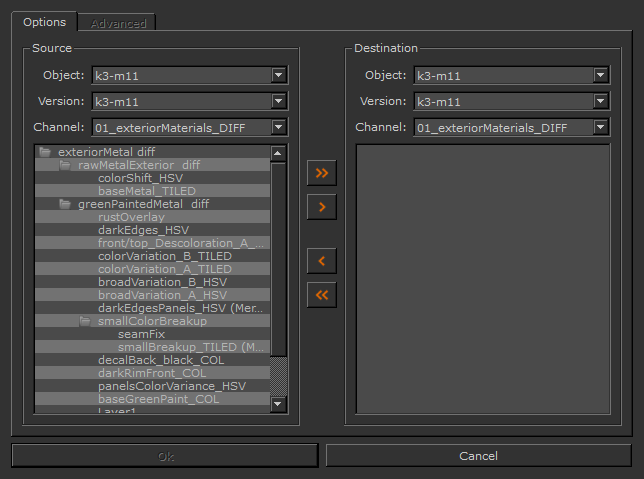644x479 pixels.
Task: Select the rustOverlay layer
Action: pos(131,217)
